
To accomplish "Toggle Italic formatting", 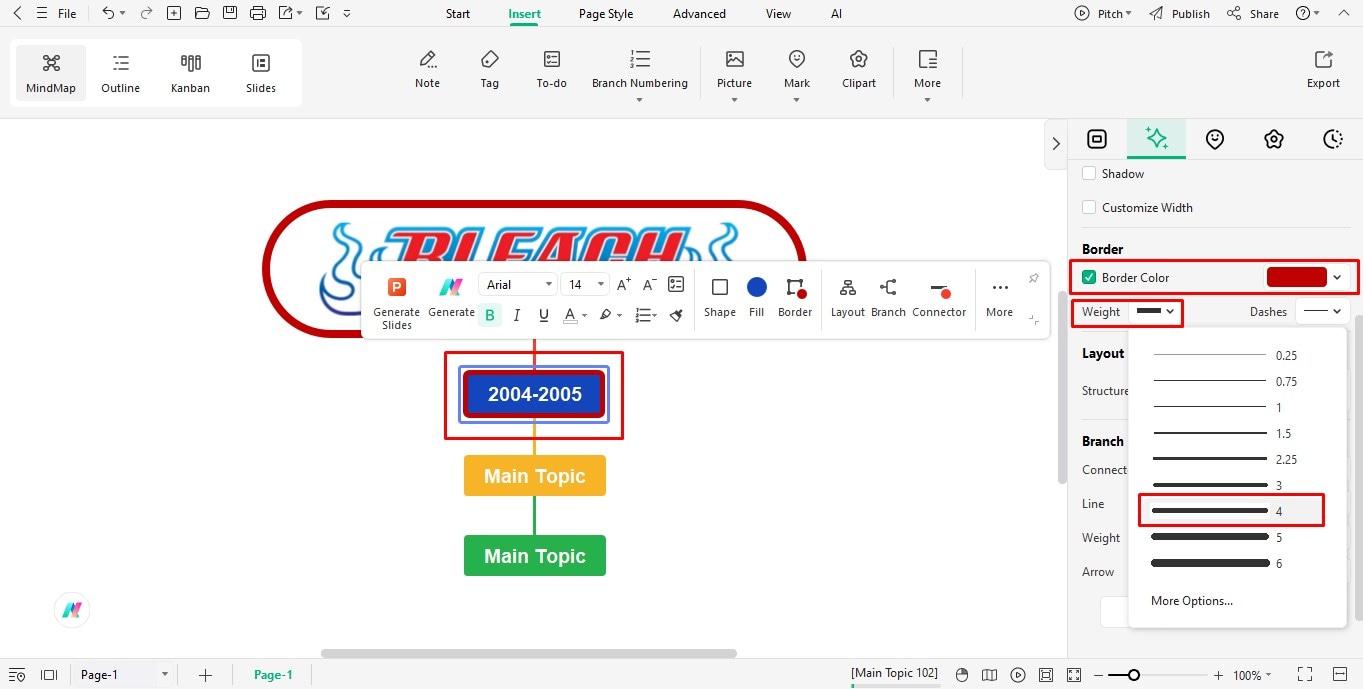I will (x=517, y=315).
